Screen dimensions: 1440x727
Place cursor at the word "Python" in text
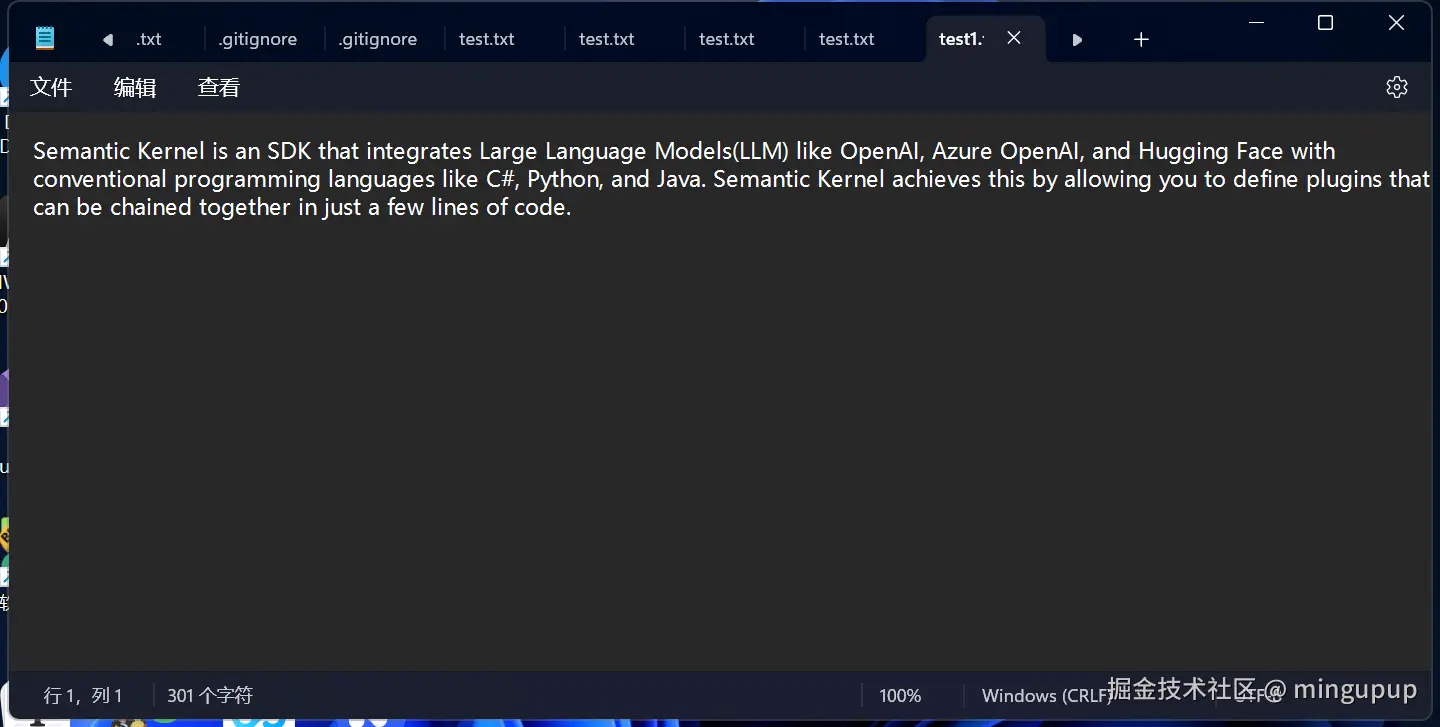click(x=563, y=179)
